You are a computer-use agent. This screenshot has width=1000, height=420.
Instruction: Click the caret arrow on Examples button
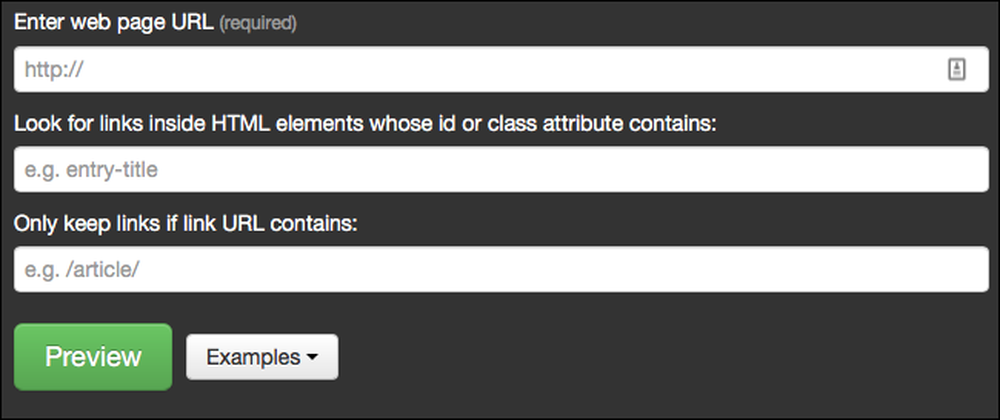coord(312,358)
